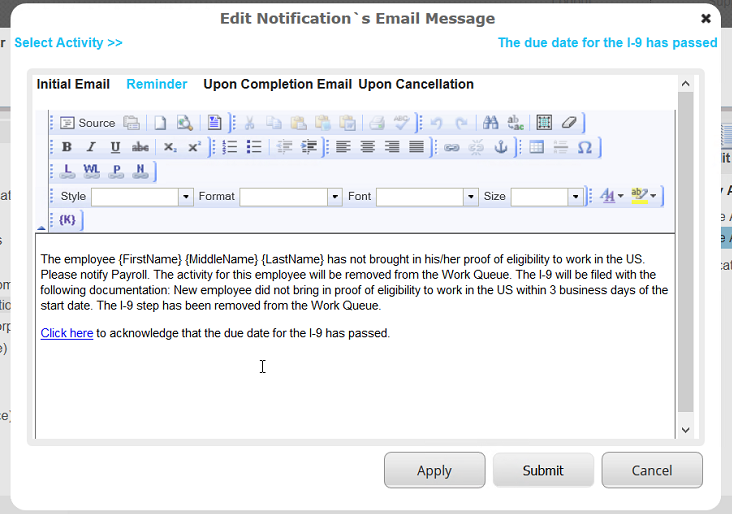The height and width of the screenshot is (514, 732).
Task: Click Paste as plain text icon
Action: click(323, 123)
